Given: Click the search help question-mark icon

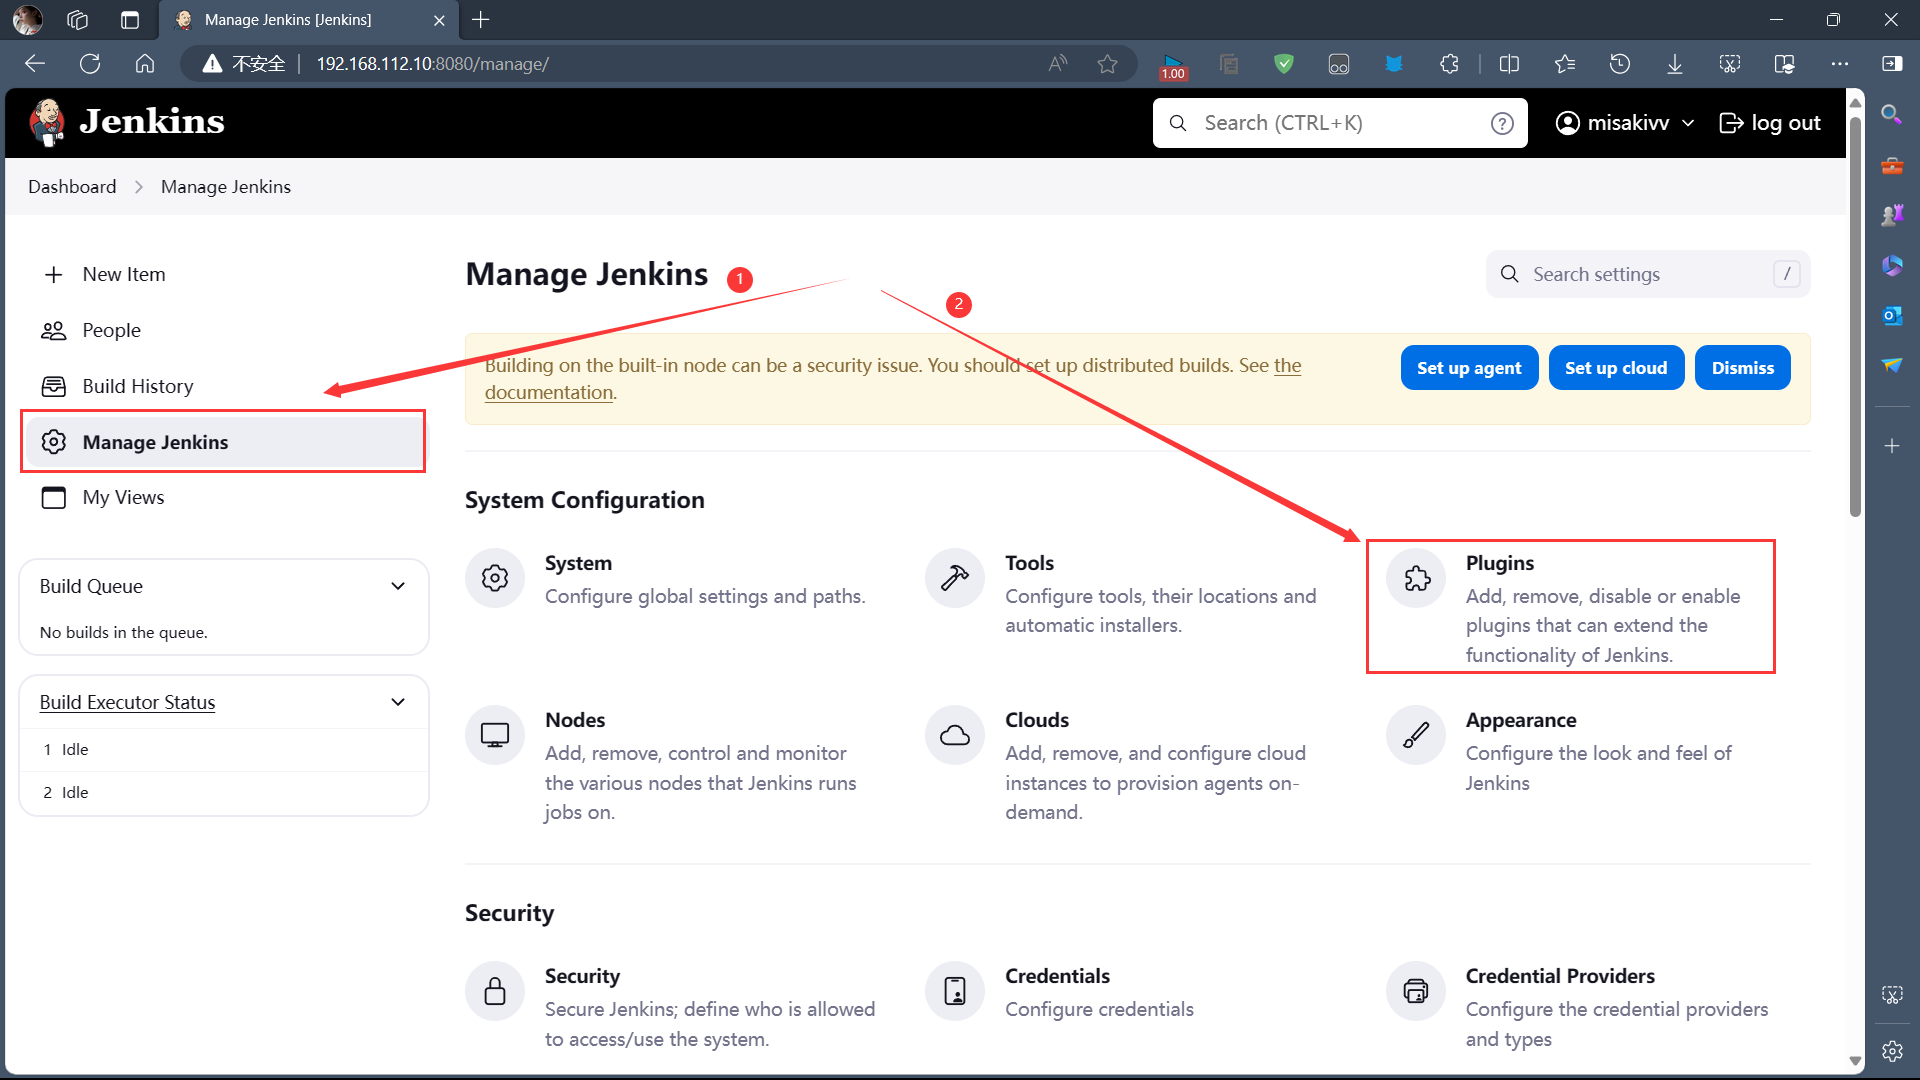Looking at the screenshot, I should [x=1502, y=123].
